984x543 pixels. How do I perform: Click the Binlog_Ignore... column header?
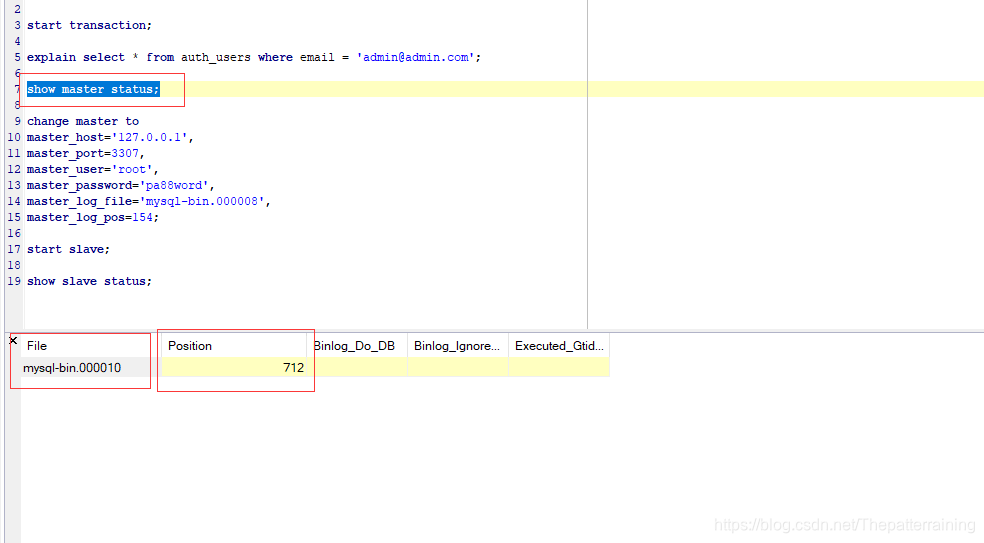(457, 346)
